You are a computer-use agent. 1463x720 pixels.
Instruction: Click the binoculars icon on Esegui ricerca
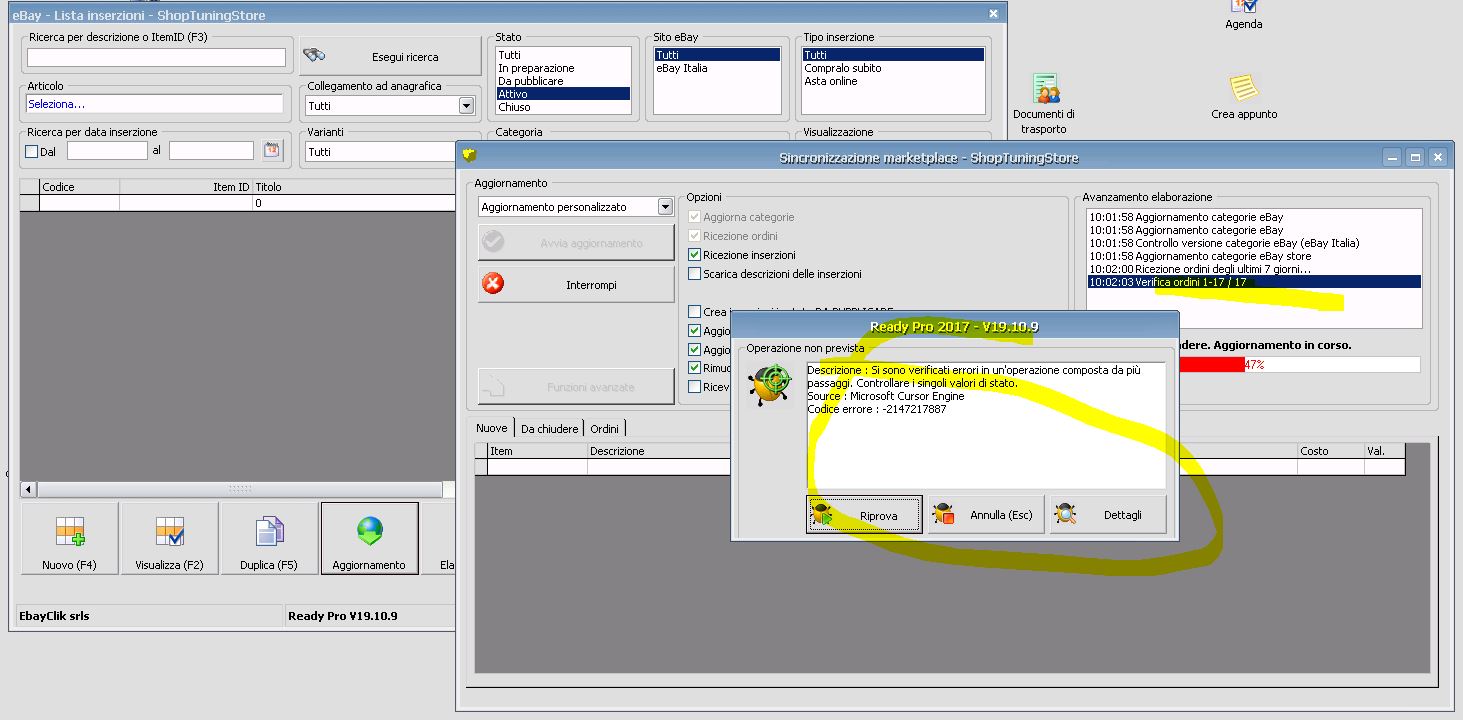[314, 56]
